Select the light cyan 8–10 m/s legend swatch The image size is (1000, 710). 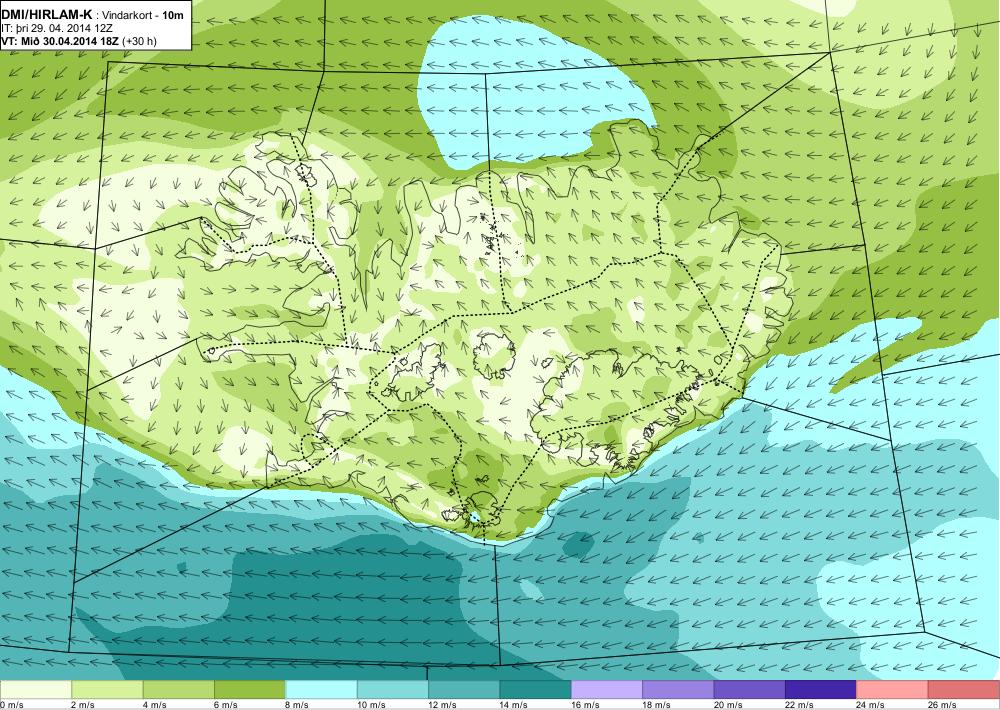321,690
